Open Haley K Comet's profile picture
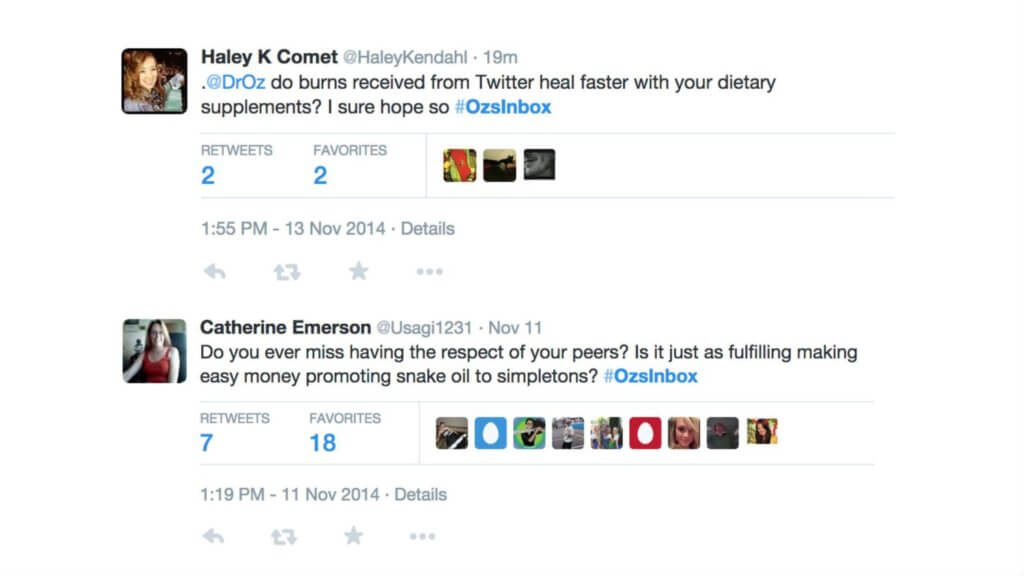This screenshot has height=576, width=1024. [x=154, y=81]
